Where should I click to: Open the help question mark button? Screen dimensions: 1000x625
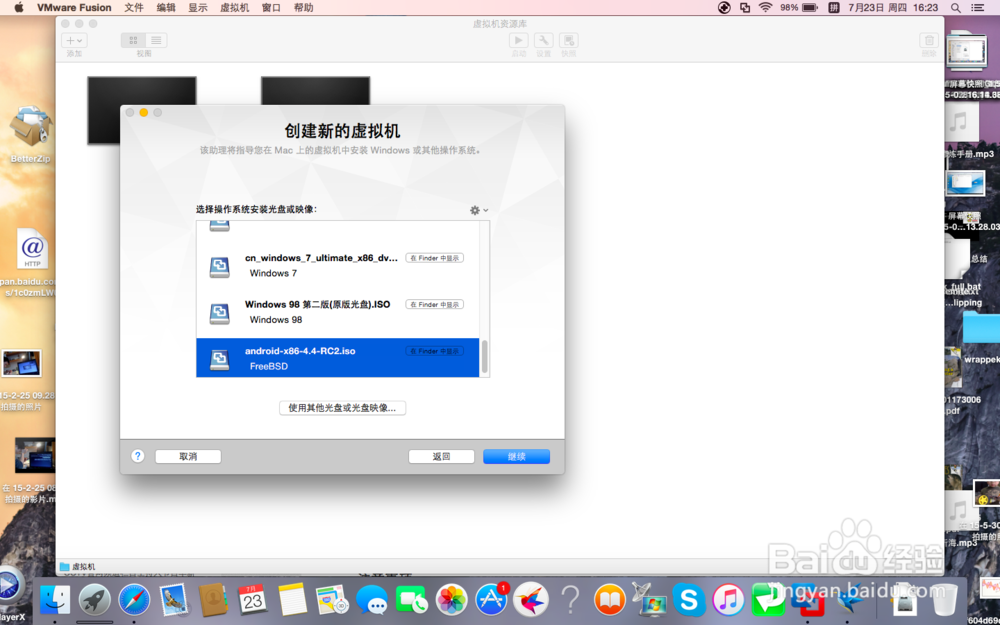pos(138,456)
